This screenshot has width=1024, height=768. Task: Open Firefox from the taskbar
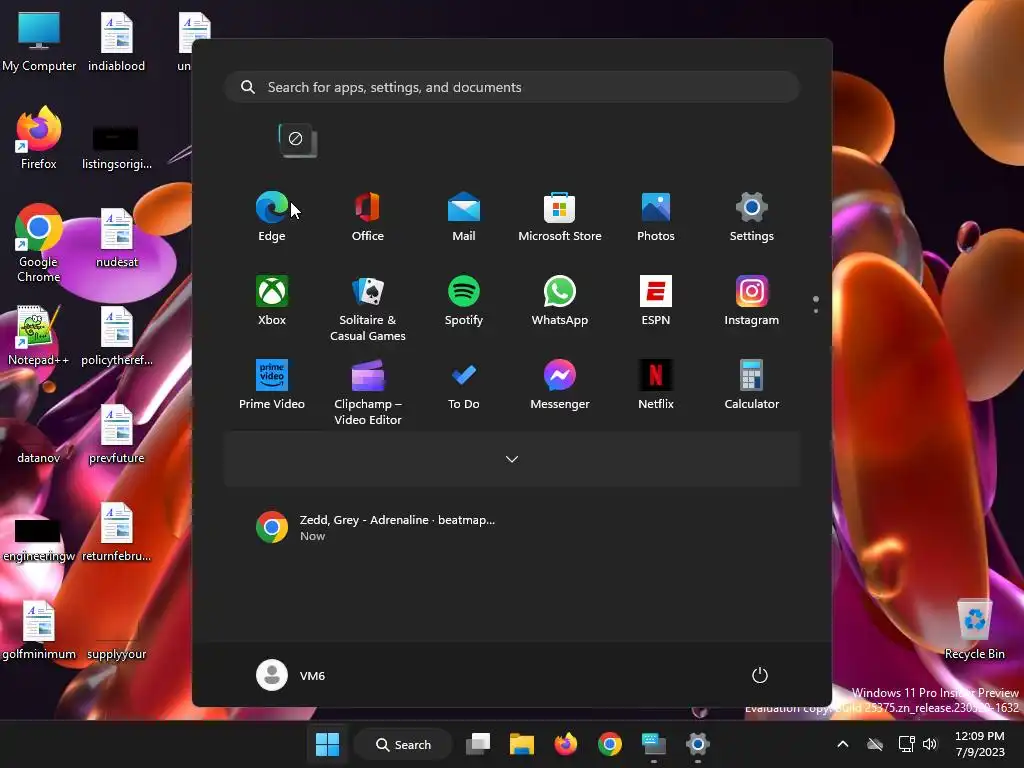click(x=566, y=744)
